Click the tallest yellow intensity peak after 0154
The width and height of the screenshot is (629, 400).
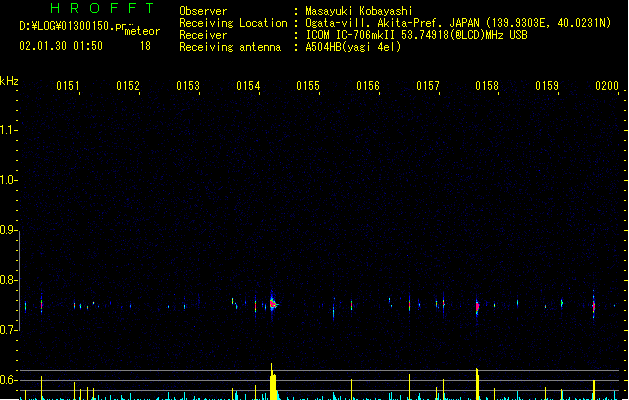[x=273, y=382]
